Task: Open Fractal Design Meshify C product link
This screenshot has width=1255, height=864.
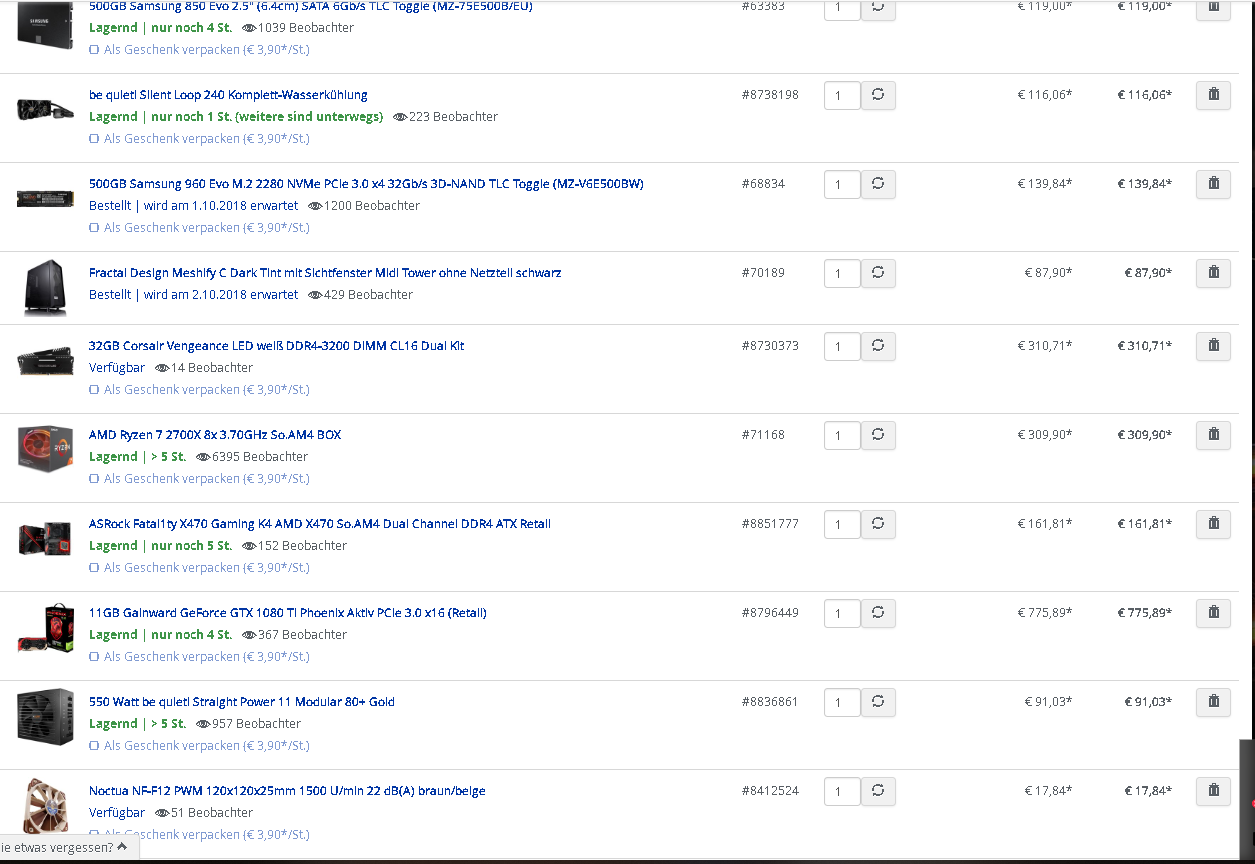Action: pos(325,273)
